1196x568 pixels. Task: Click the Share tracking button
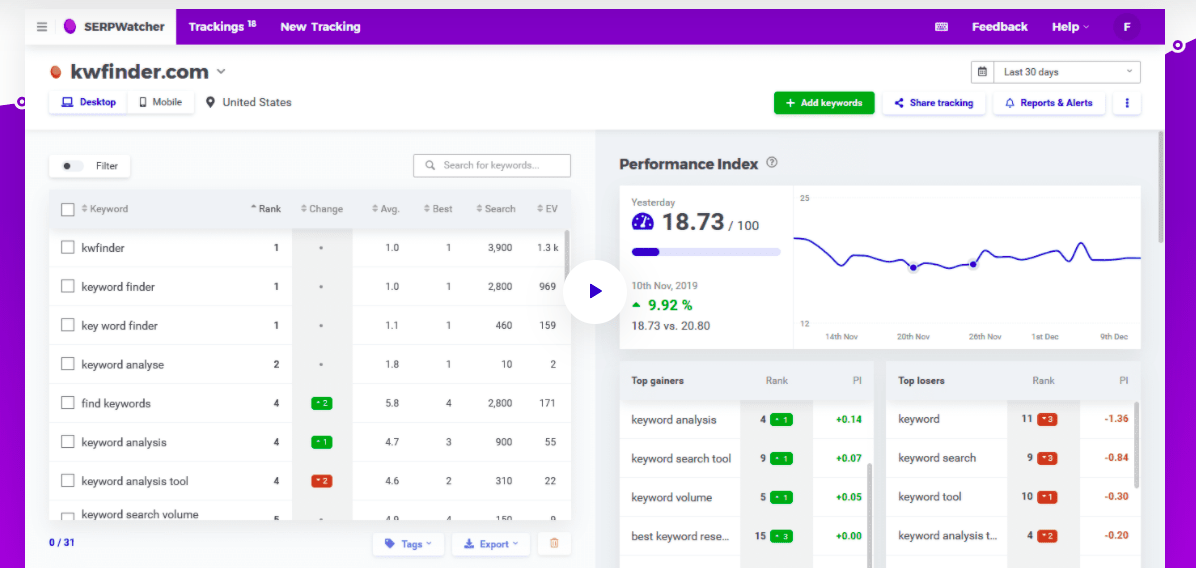click(x=934, y=103)
